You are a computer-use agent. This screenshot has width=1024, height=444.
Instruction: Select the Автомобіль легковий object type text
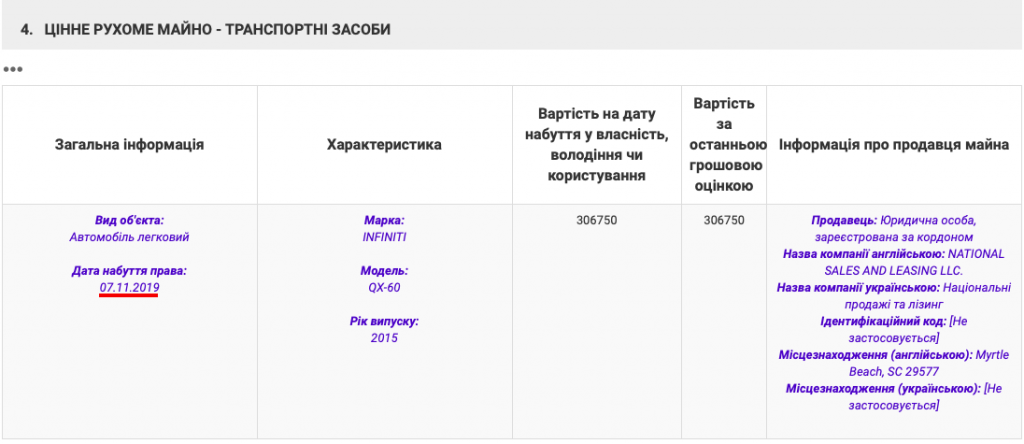pyautogui.click(x=129, y=237)
